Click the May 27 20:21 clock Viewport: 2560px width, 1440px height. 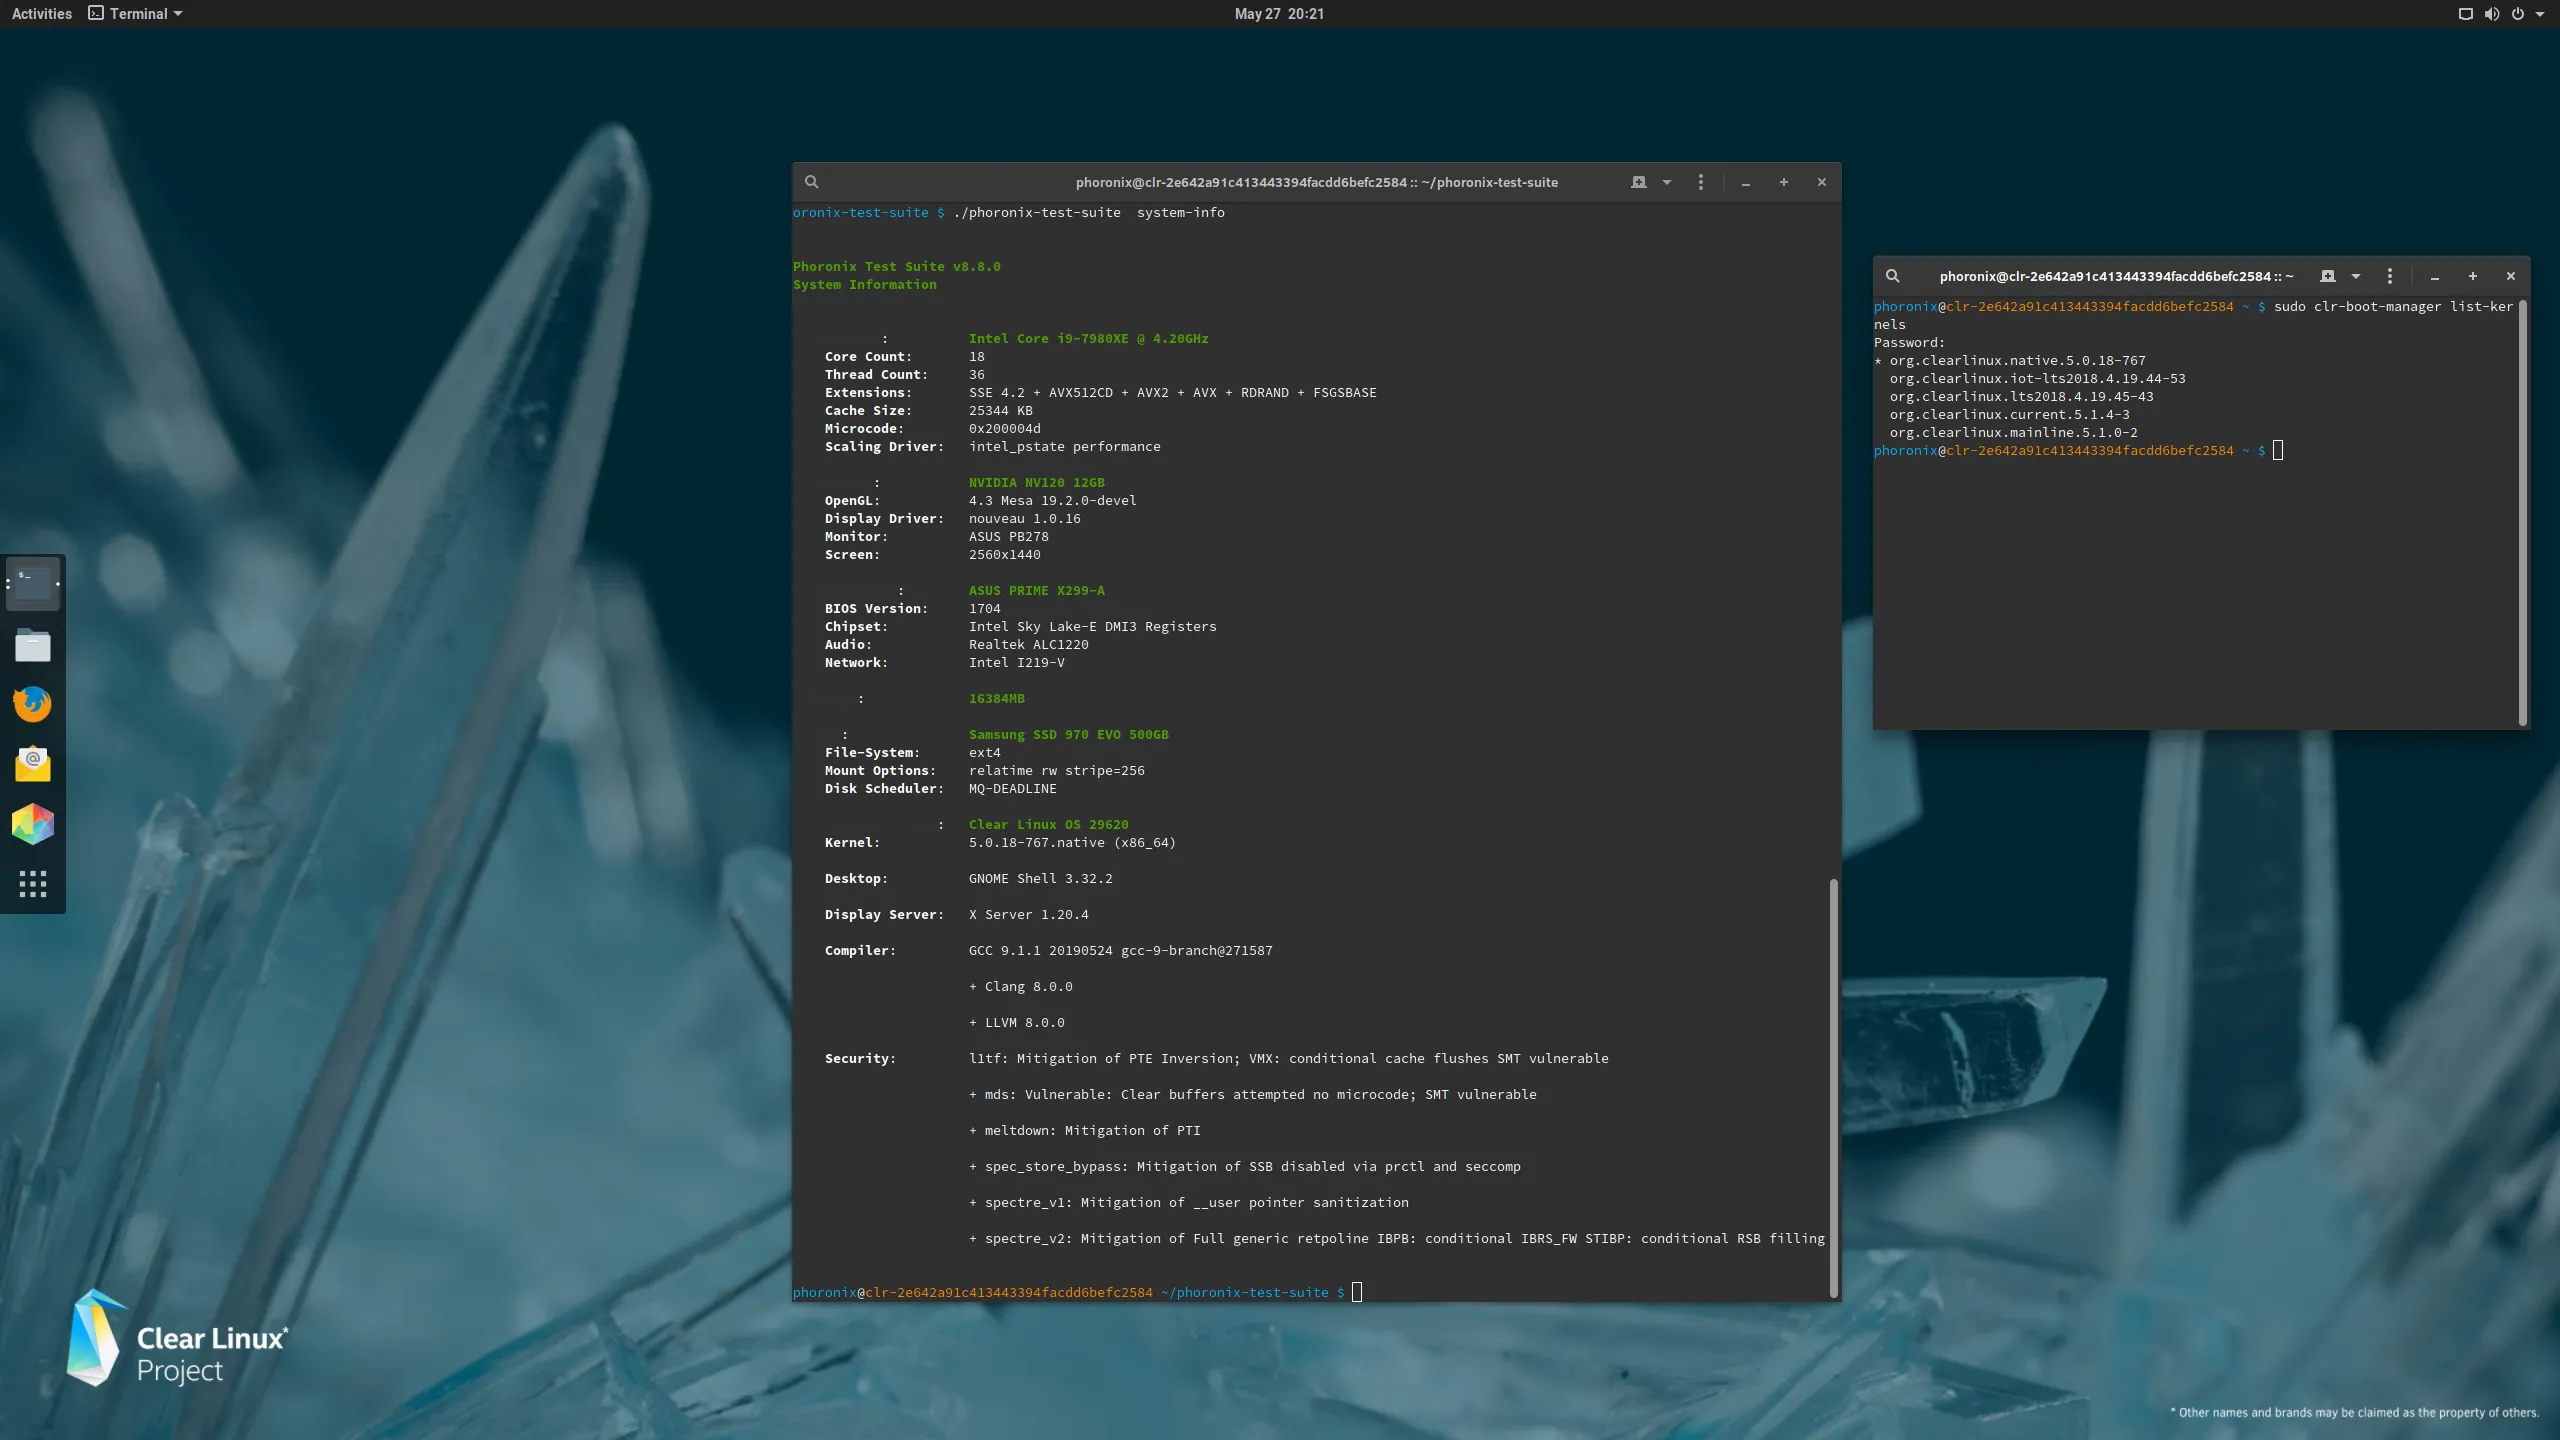pos(1279,14)
